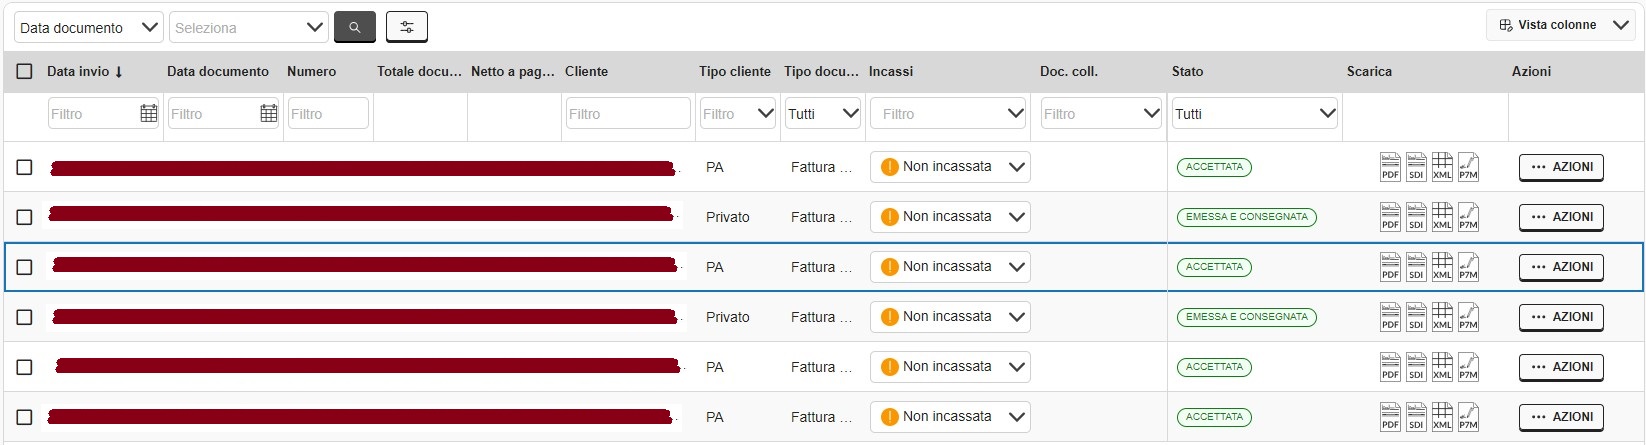Click the search magnifier button
The height and width of the screenshot is (445, 1646).
tap(355, 27)
